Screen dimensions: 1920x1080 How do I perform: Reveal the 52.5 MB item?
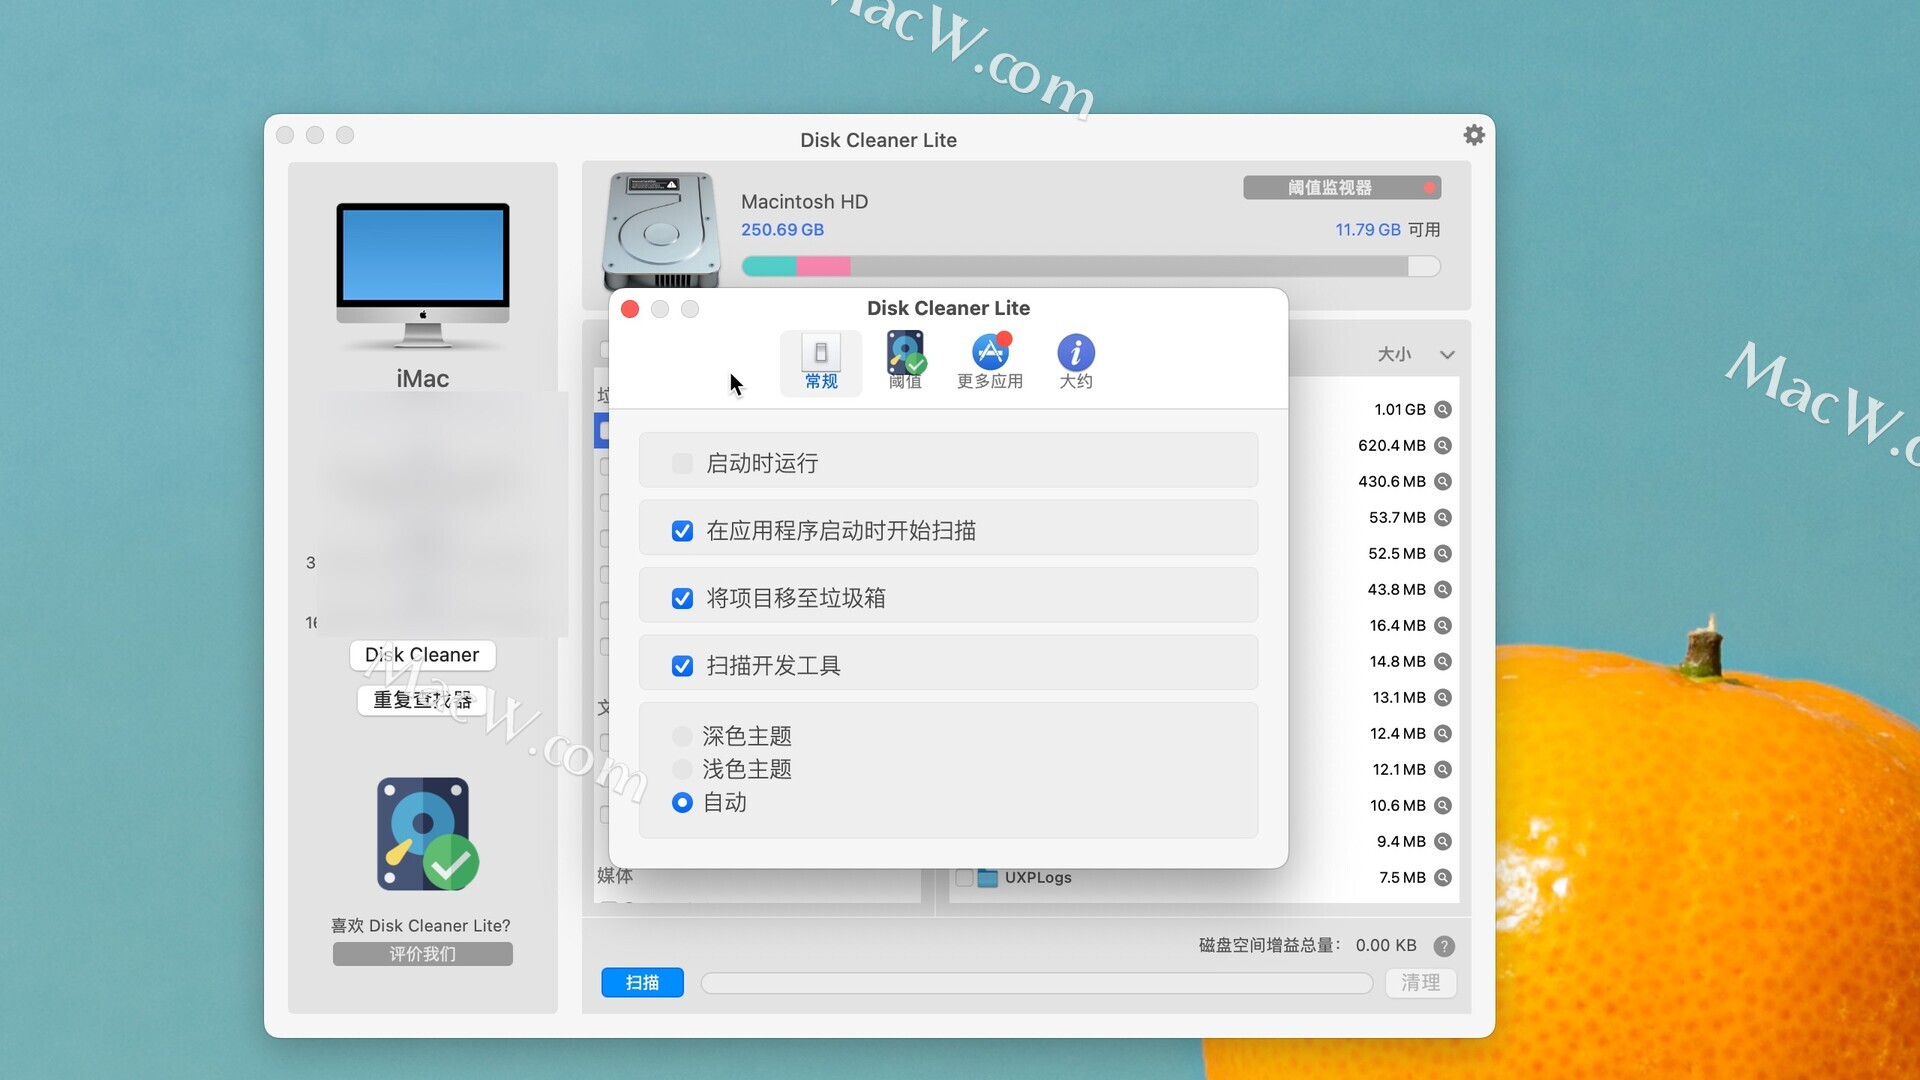pyautogui.click(x=1443, y=554)
